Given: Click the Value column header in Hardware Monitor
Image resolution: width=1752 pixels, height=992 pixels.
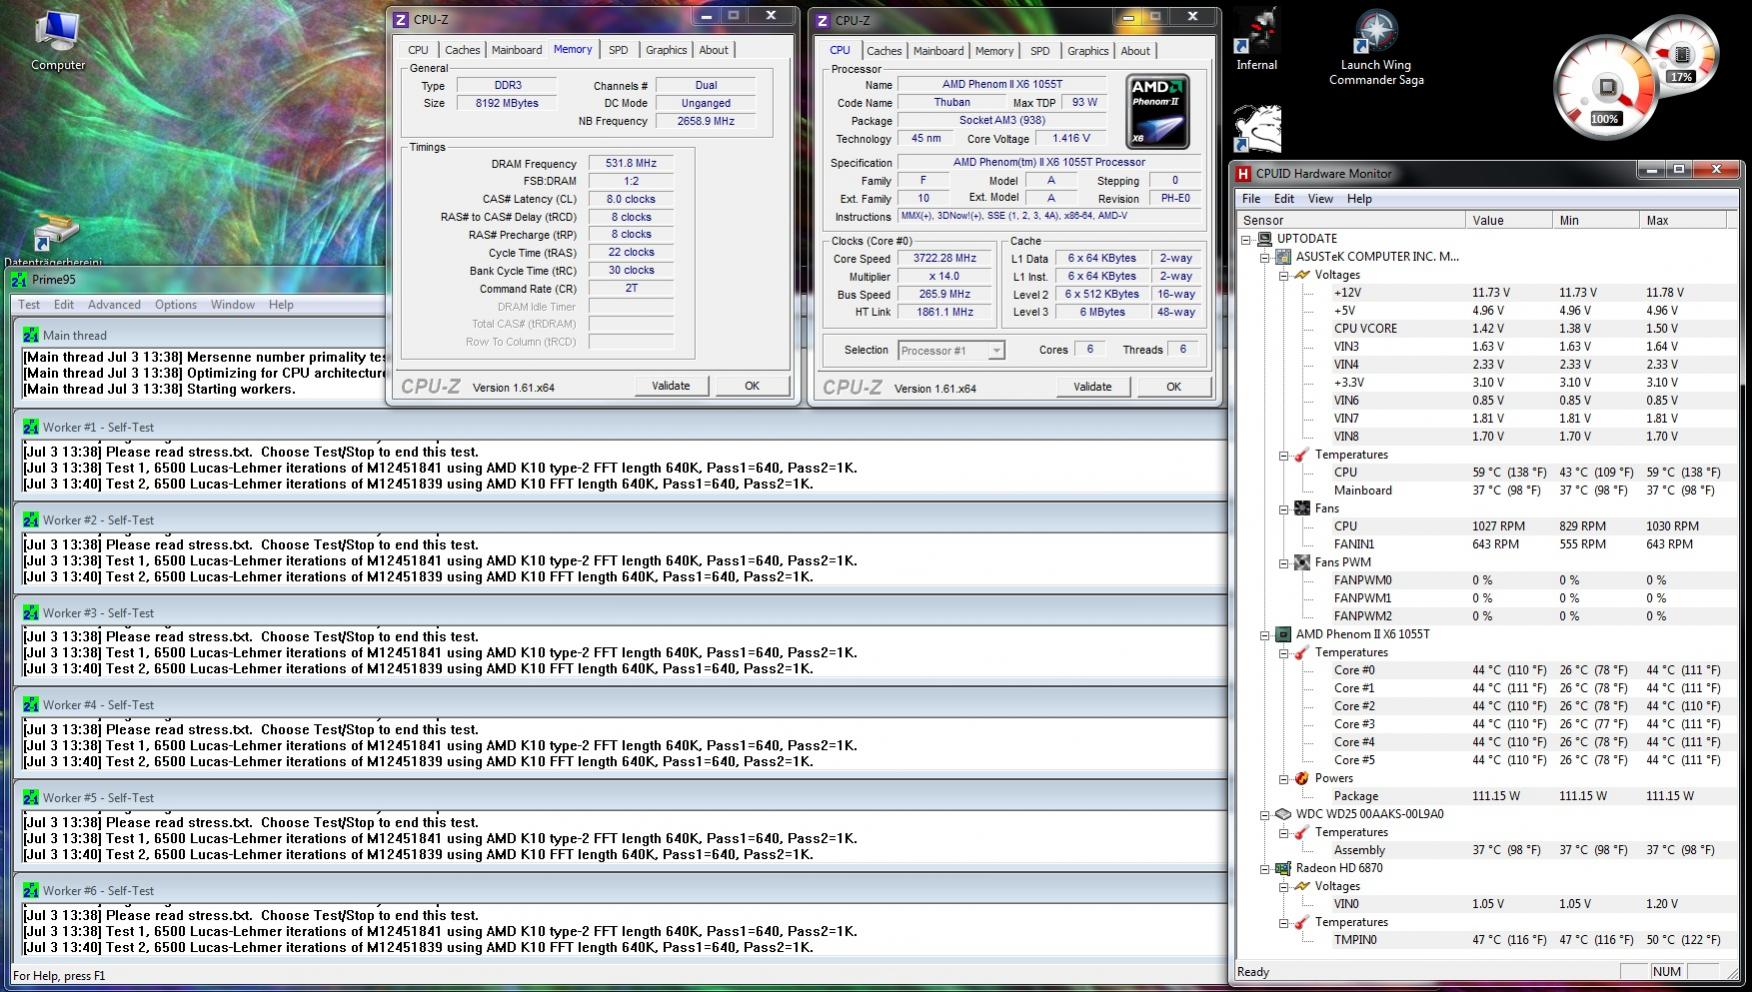Looking at the screenshot, I should [x=1509, y=220].
